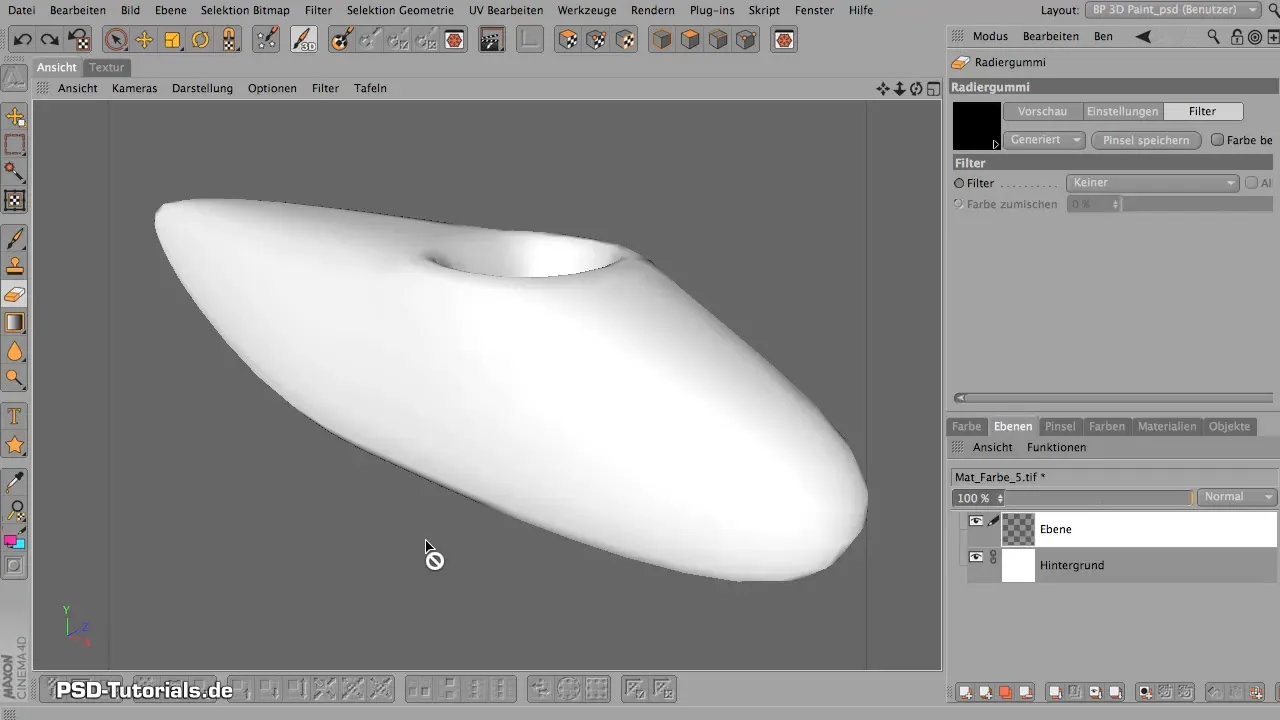Click the Pinsel speichern button

pyautogui.click(x=1146, y=140)
